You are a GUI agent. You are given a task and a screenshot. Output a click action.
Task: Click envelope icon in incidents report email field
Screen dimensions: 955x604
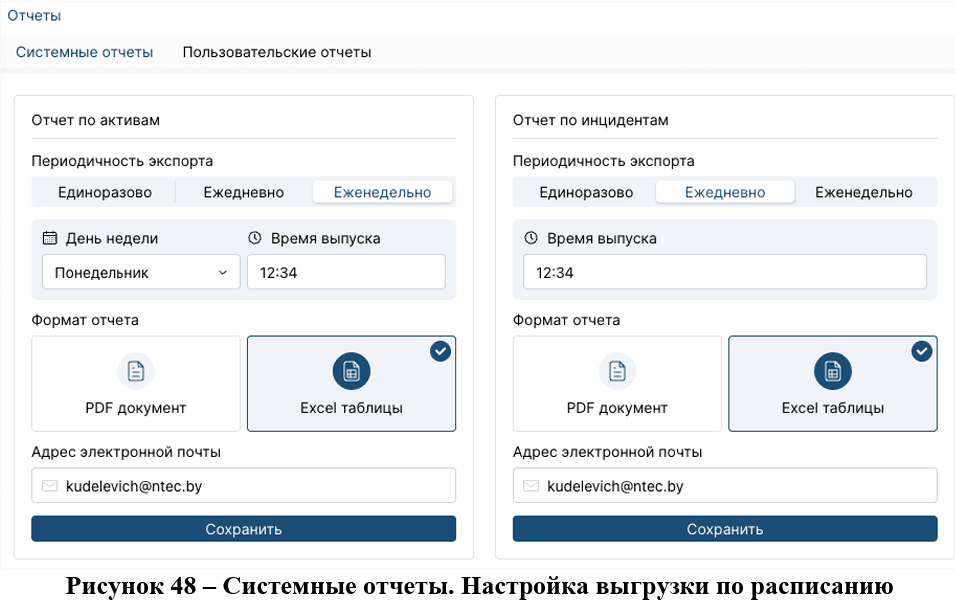click(x=531, y=486)
